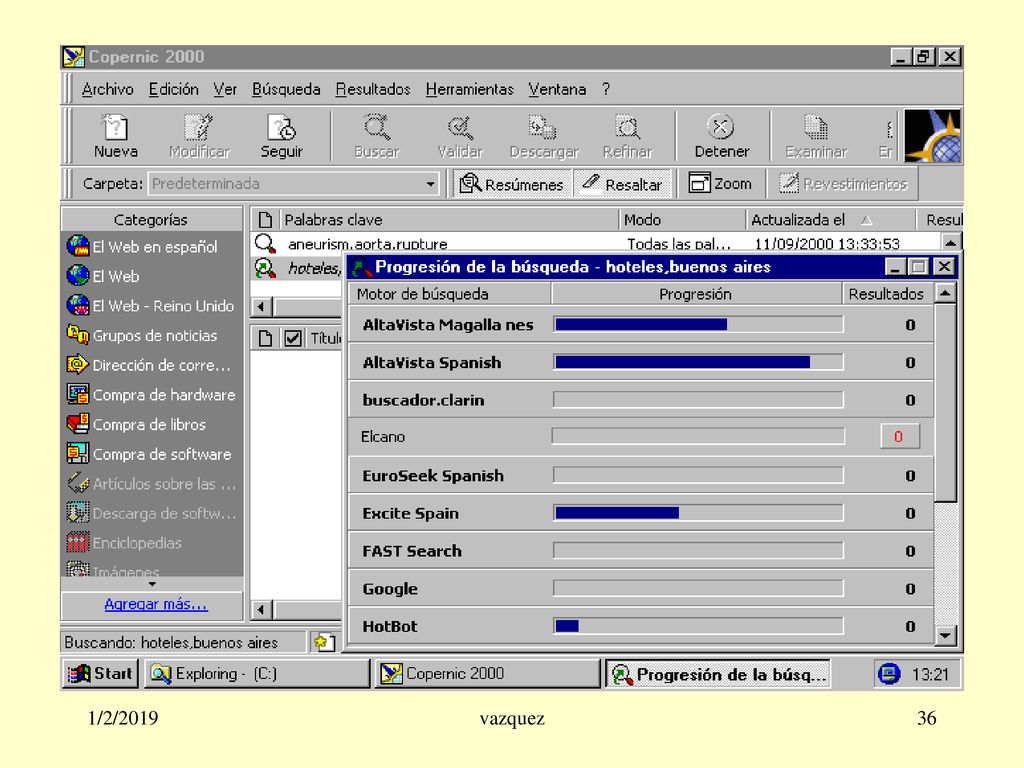
Task: Open the Resultados menu
Action: coord(373,89)
